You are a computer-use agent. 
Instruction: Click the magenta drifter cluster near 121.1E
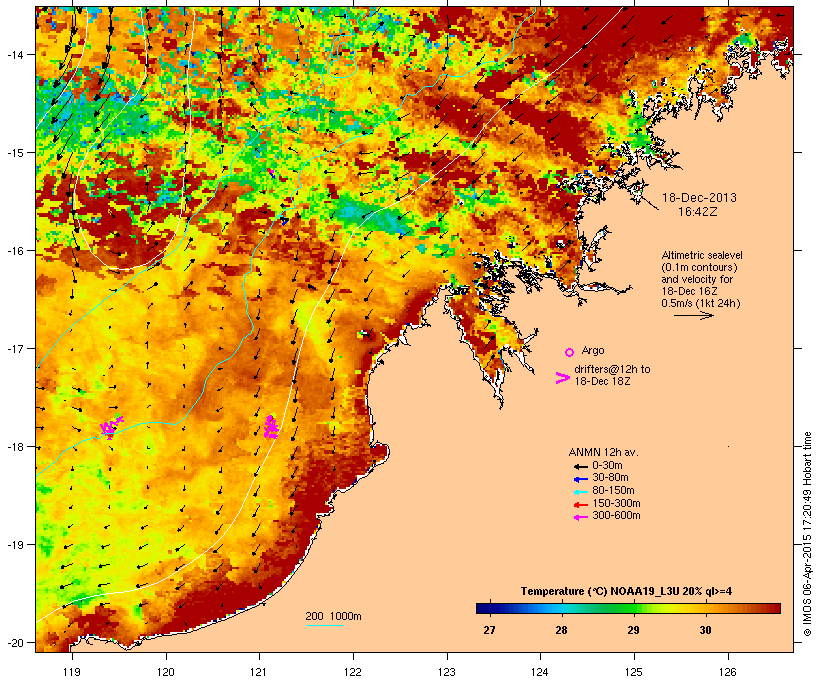point(271,427)
